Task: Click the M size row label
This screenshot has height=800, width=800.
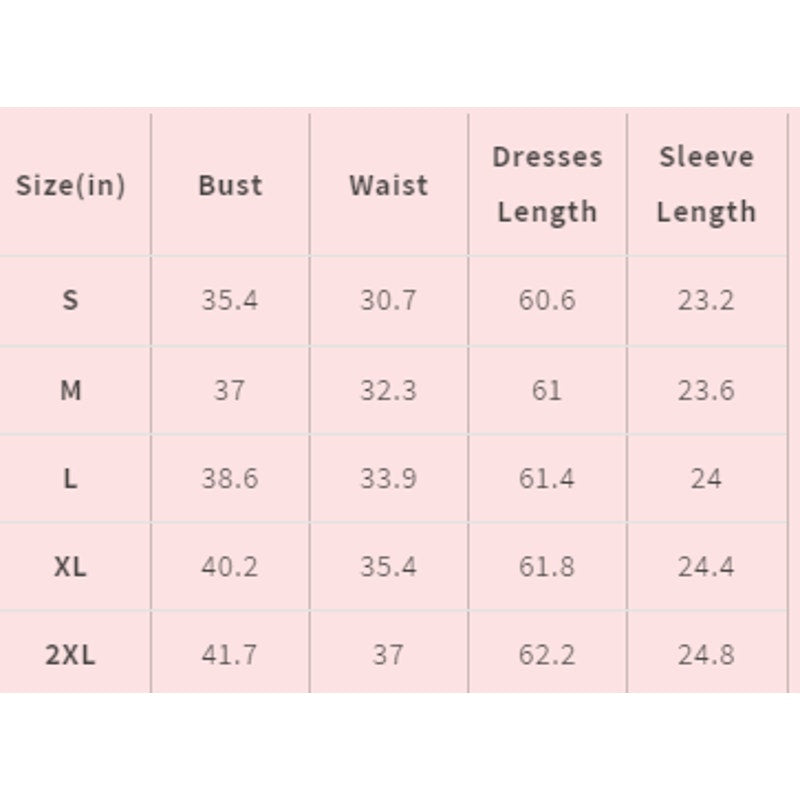Action: click(70, 390)
